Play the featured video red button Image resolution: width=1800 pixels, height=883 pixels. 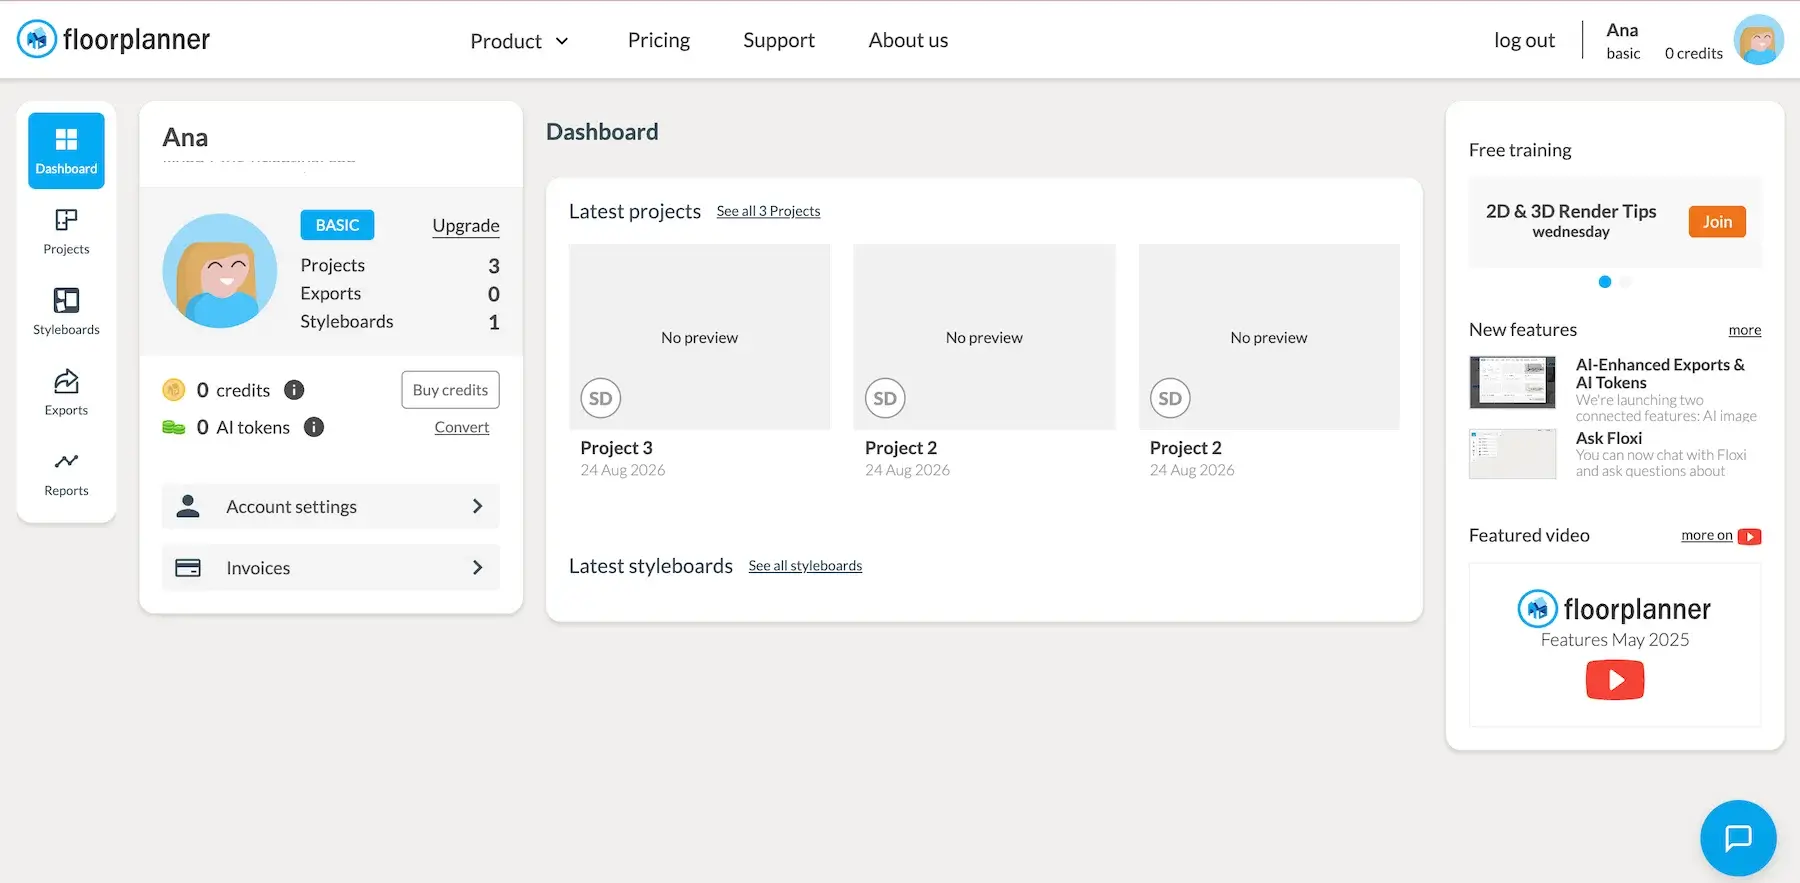pos(1615,680)
